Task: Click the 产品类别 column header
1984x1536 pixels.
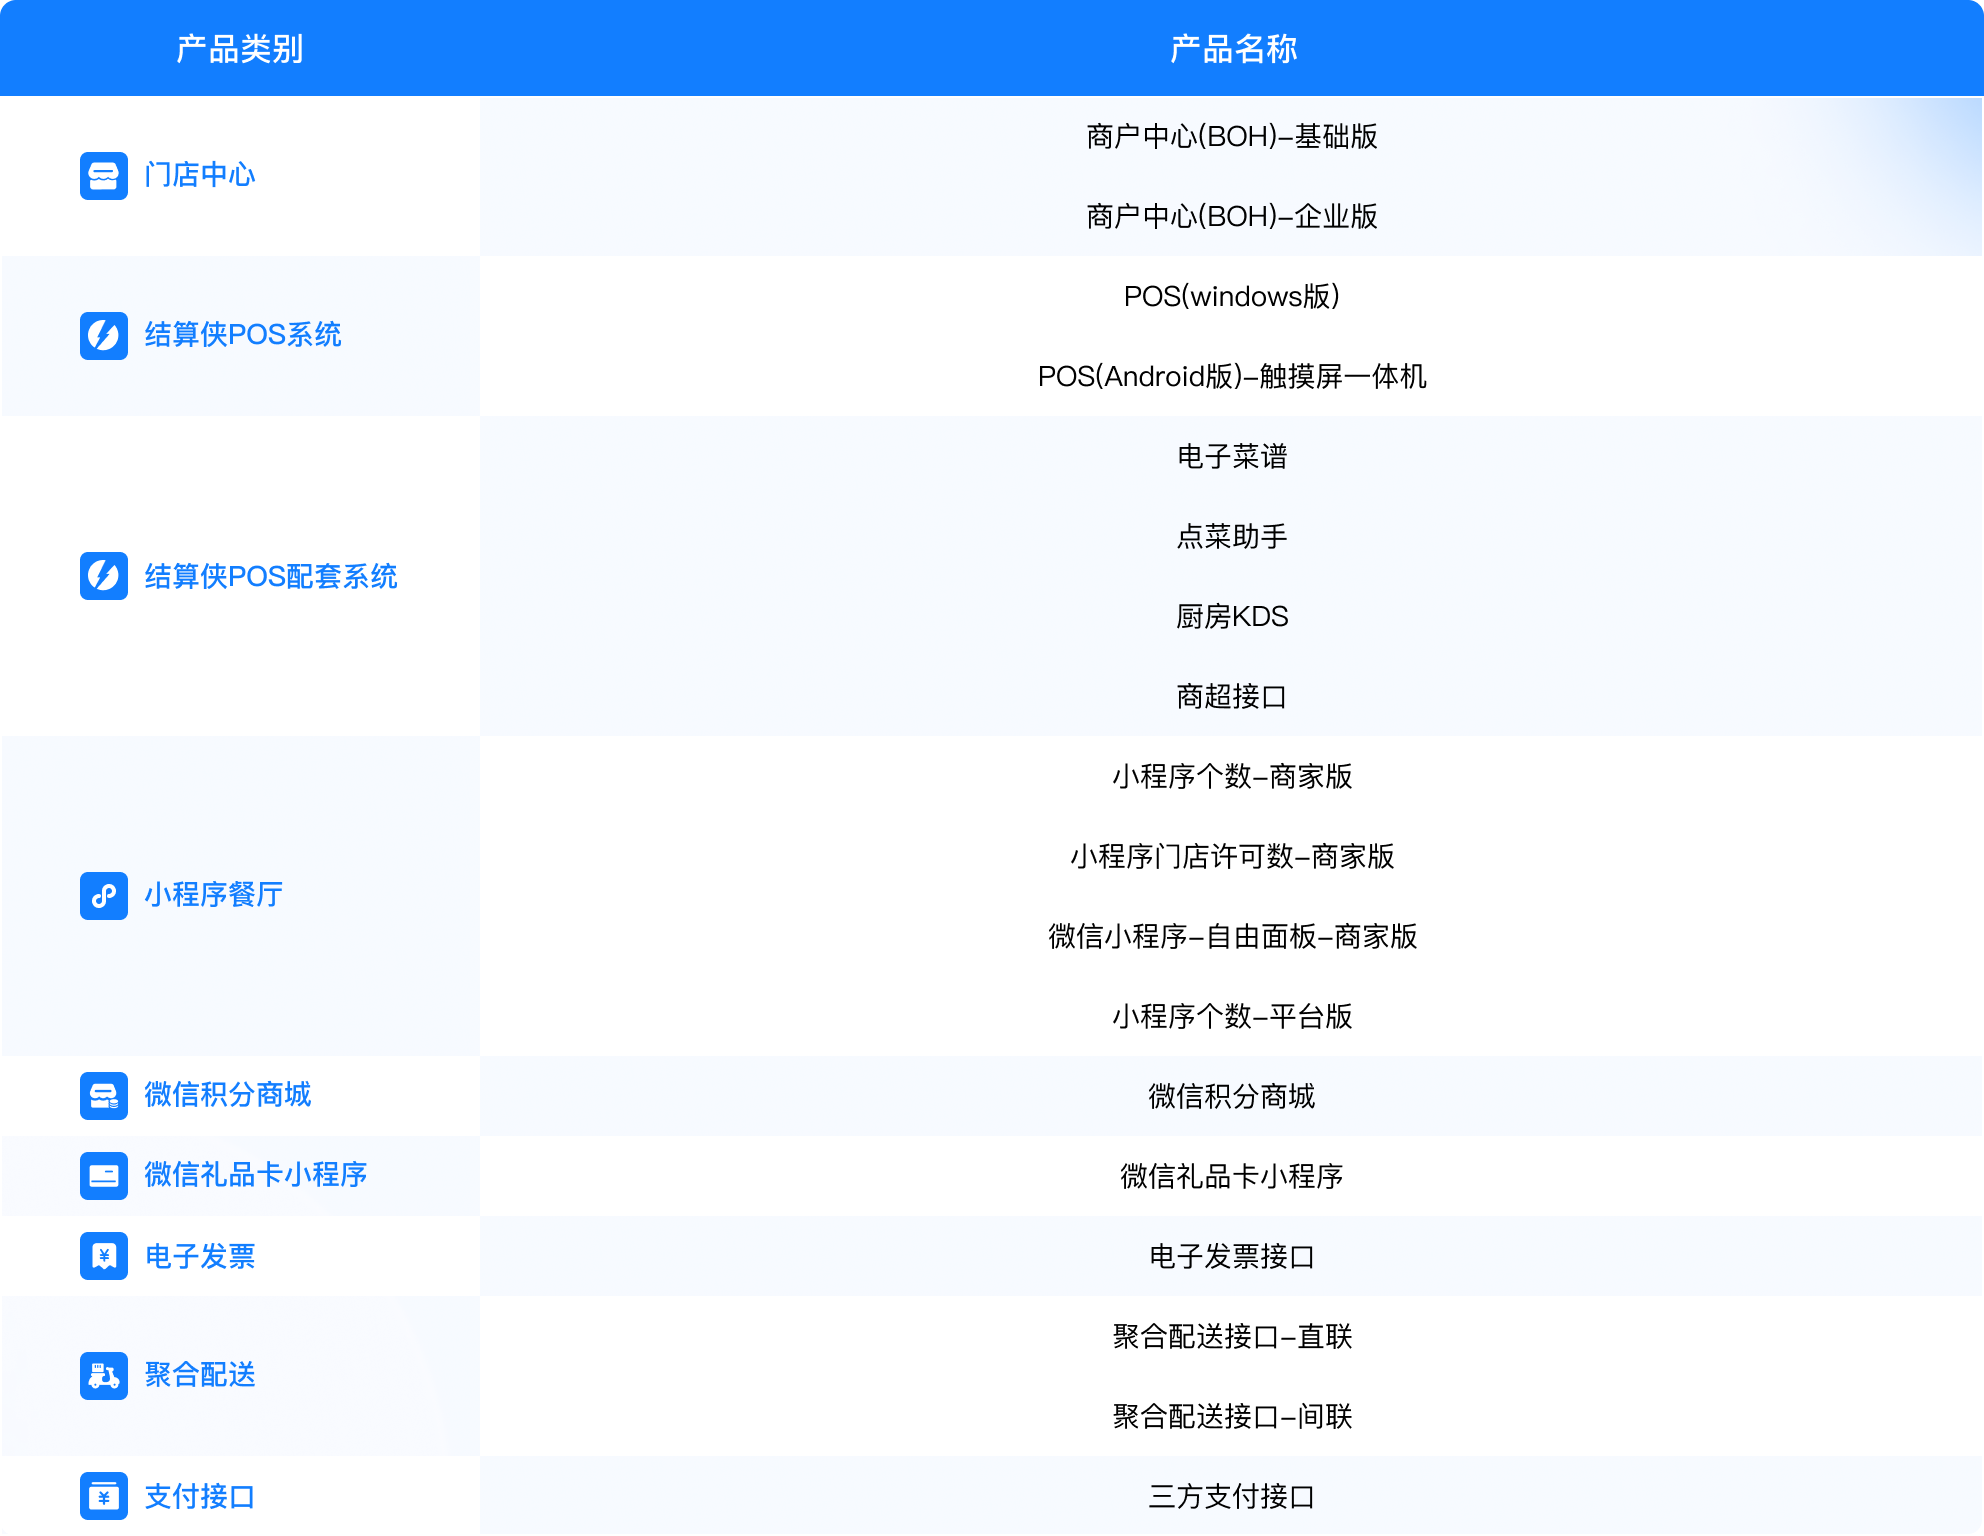Action: 240,49
